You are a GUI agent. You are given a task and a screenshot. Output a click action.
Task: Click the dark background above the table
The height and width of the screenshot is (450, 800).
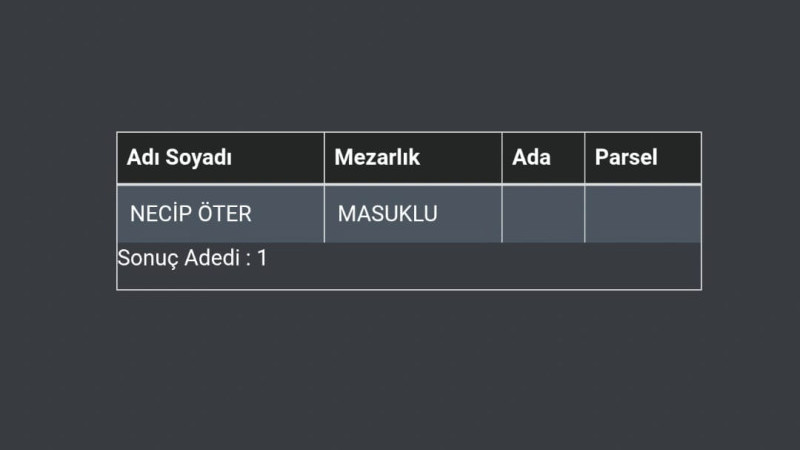click(400, 65)
